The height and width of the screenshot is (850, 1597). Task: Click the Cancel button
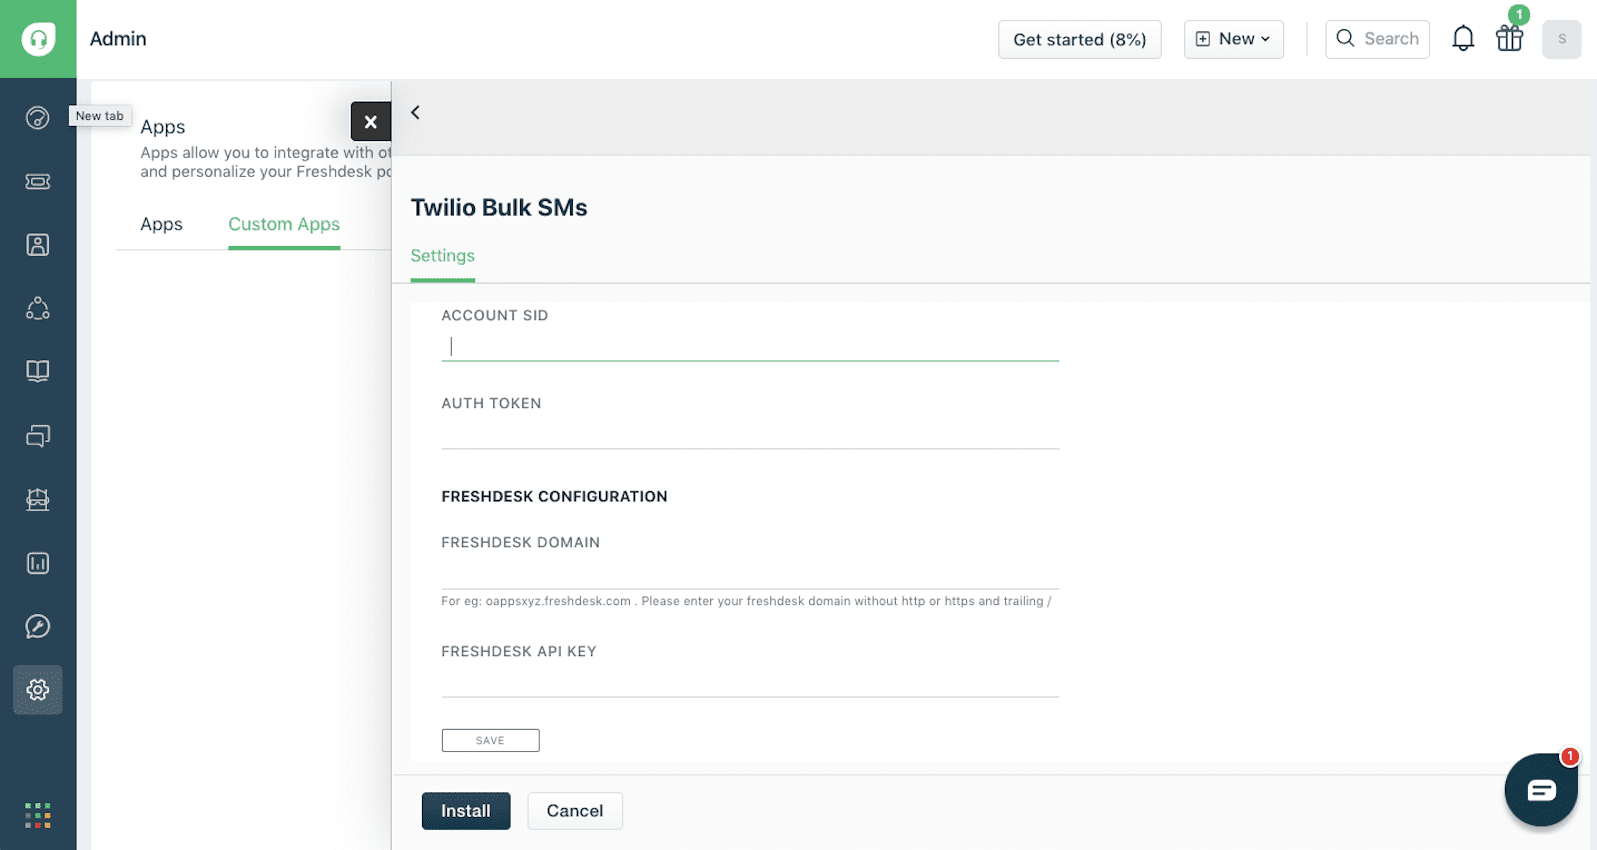click(x=575, y=811)
